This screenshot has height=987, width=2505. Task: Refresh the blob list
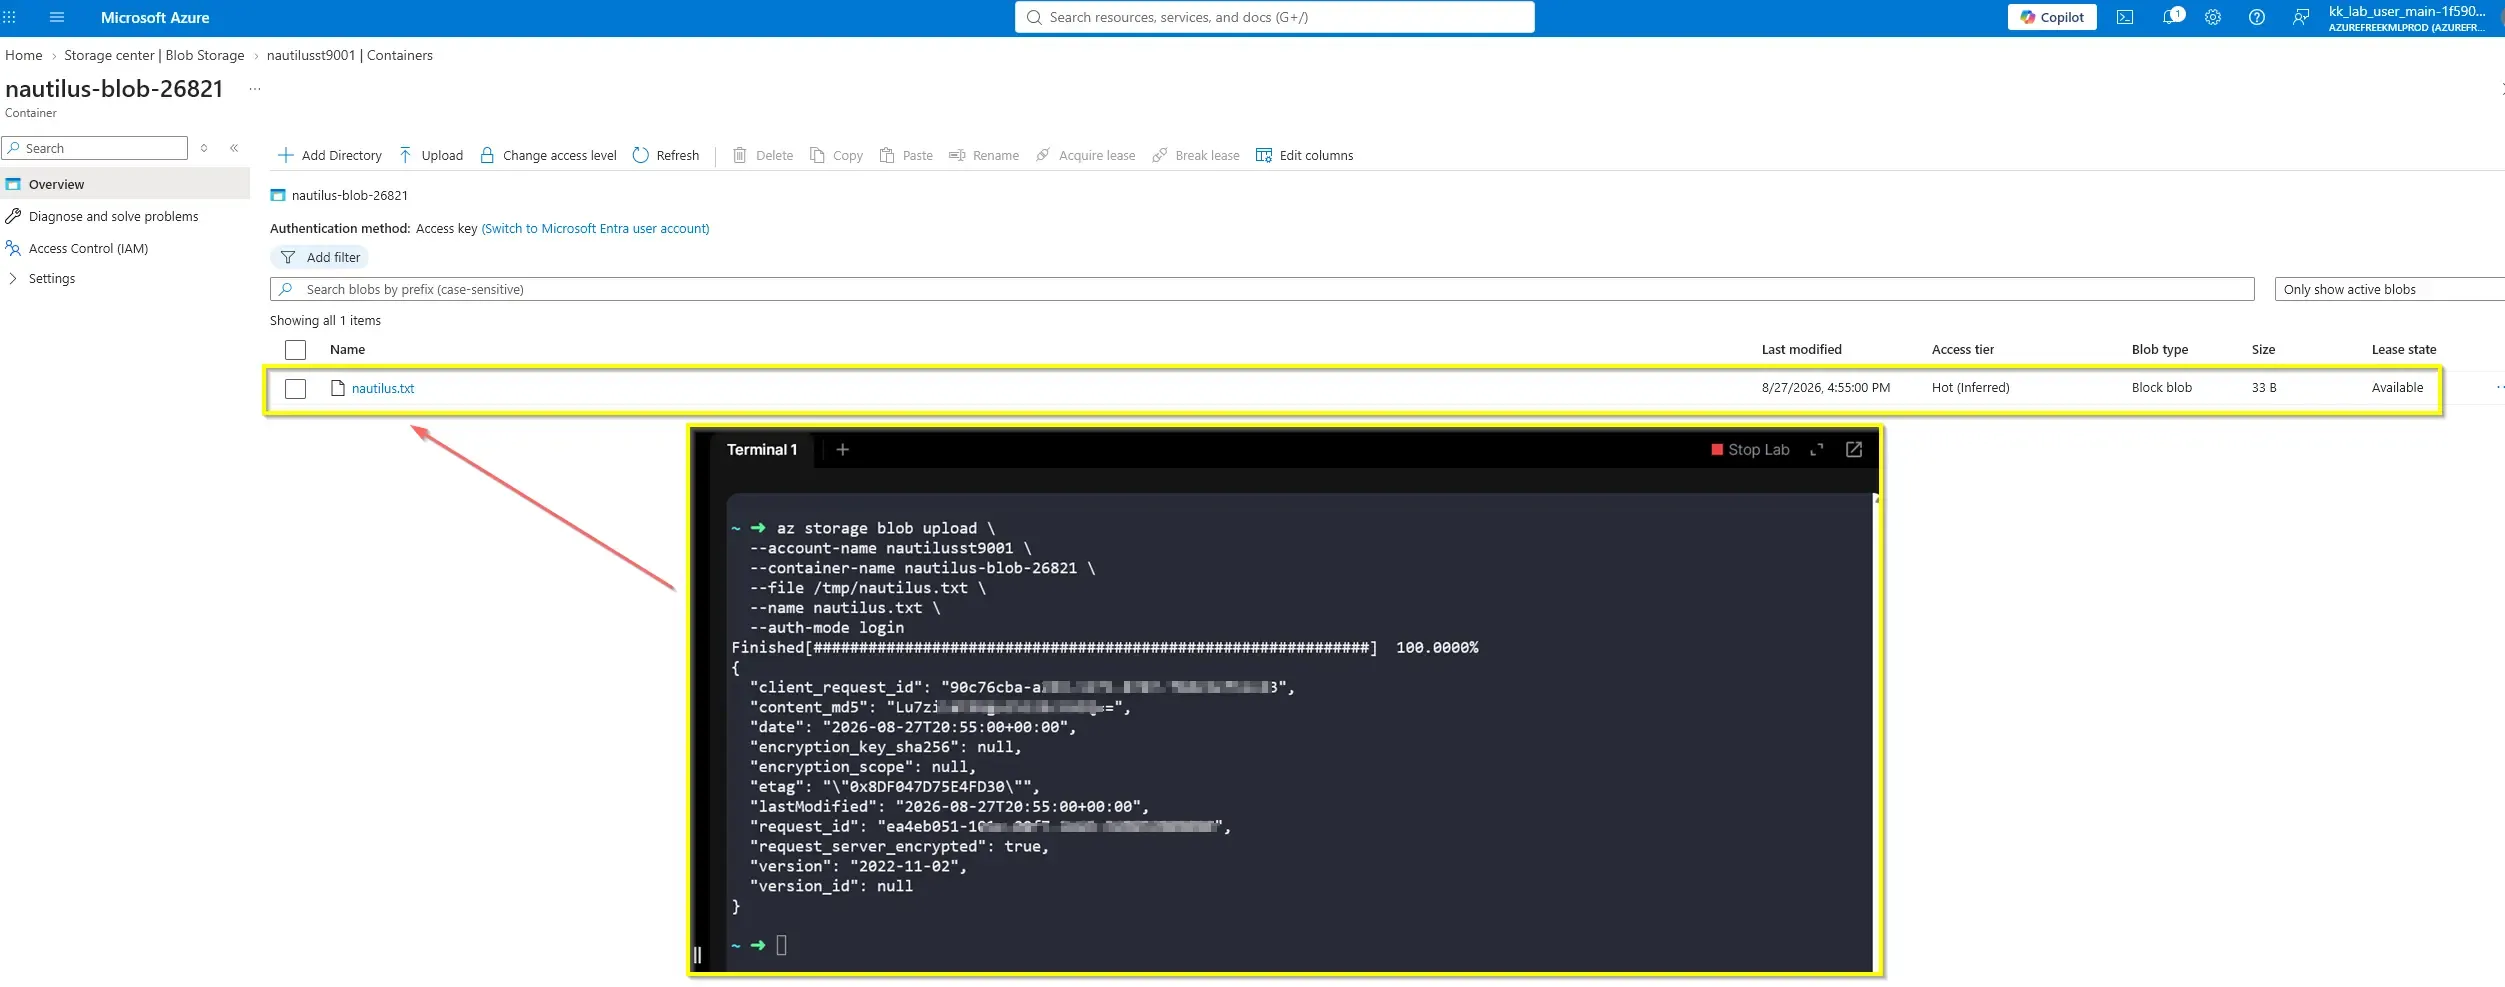click(x=666, y=155)
